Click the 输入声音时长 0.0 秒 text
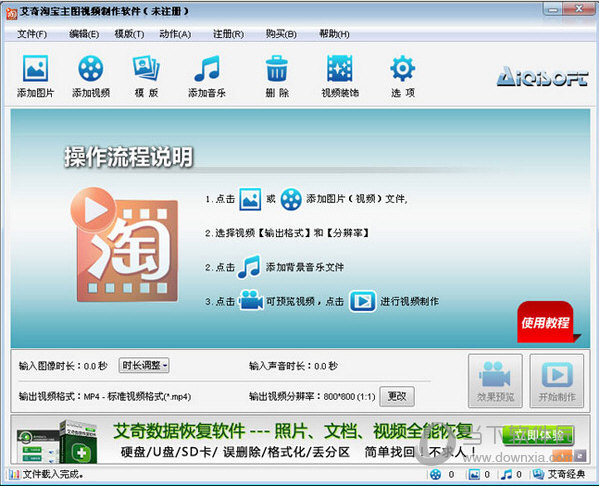The width and height of the screenshot is (599, 487). 293,366
